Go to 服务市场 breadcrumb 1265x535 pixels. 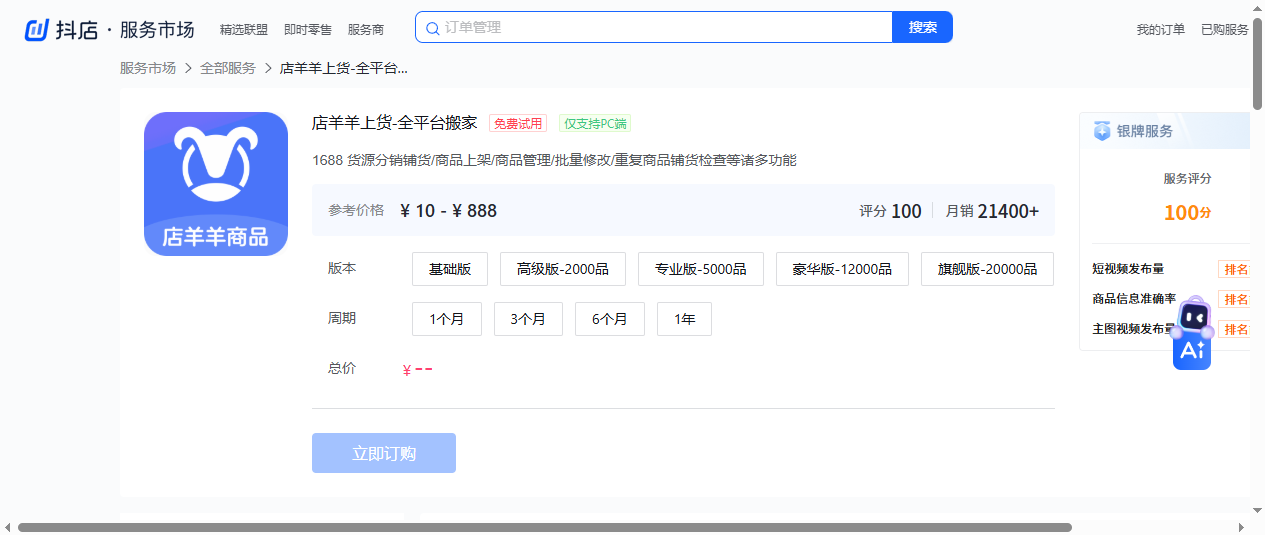[148, 68]
